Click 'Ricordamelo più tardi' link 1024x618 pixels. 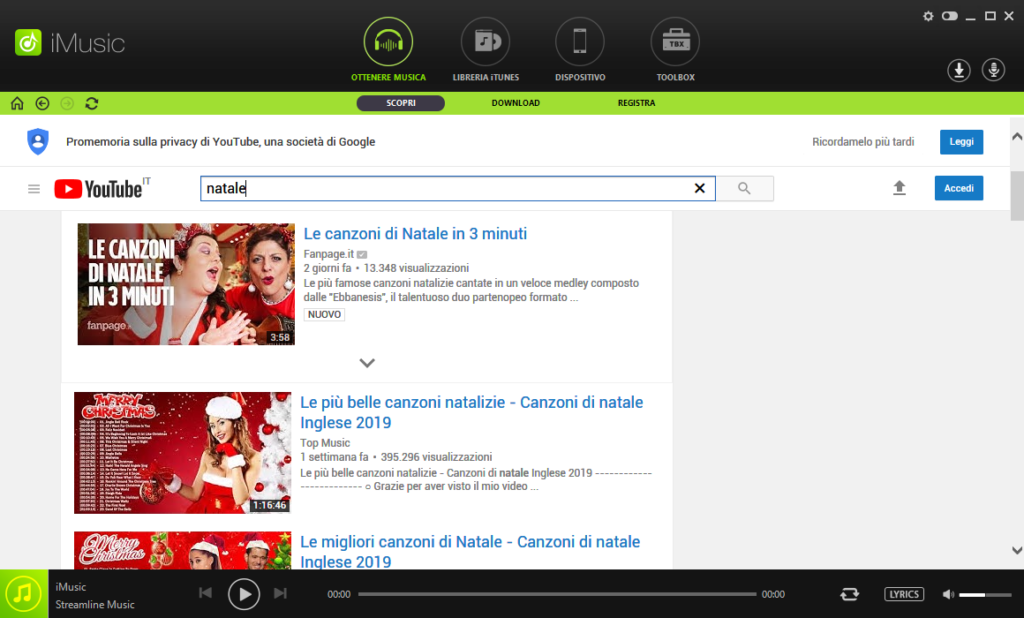pos(863,142)
